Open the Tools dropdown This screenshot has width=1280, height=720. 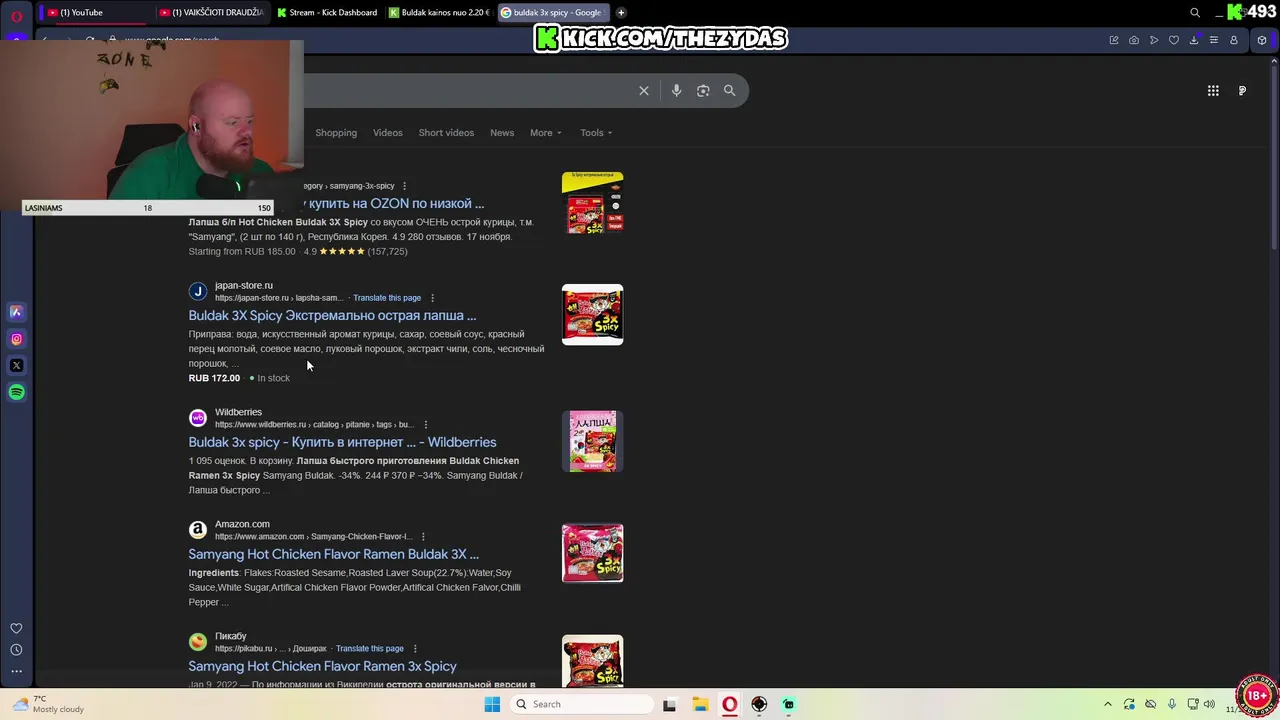tap(596, 133)
